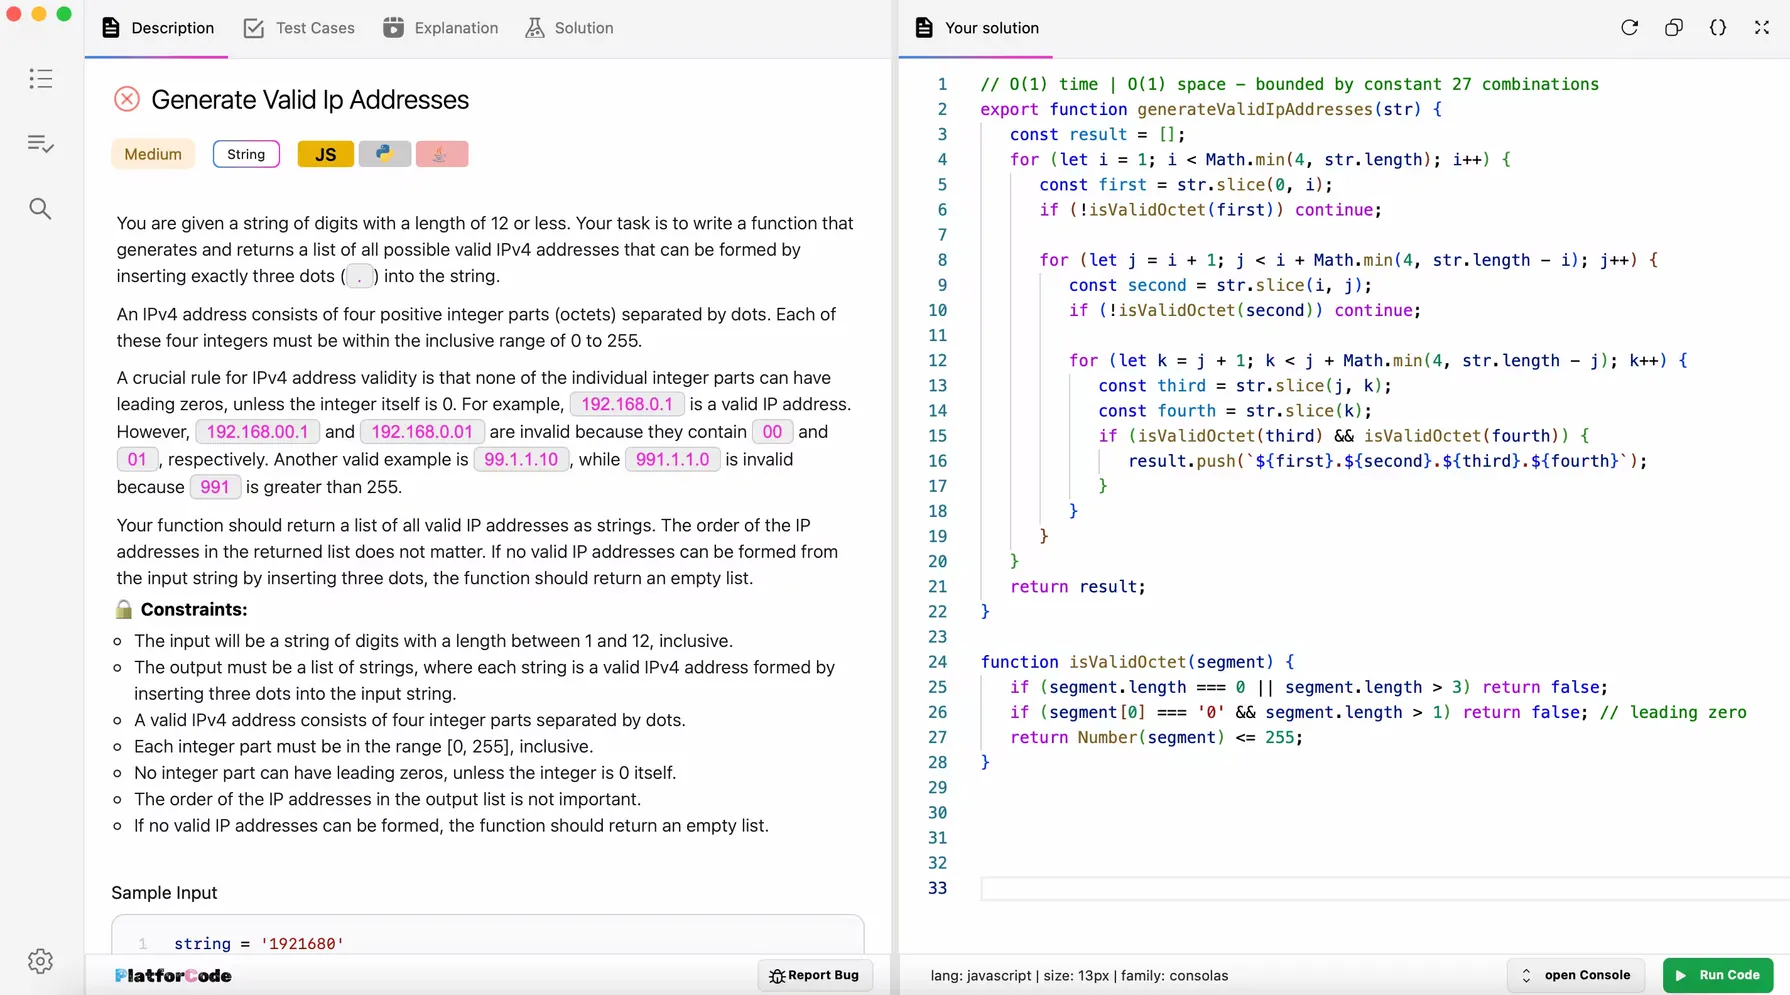Image resolution: width=1790 pixels, height=995 pixels.
Task: Select the JS language badge
Action: pyautogui.click(x=325, y=154)
